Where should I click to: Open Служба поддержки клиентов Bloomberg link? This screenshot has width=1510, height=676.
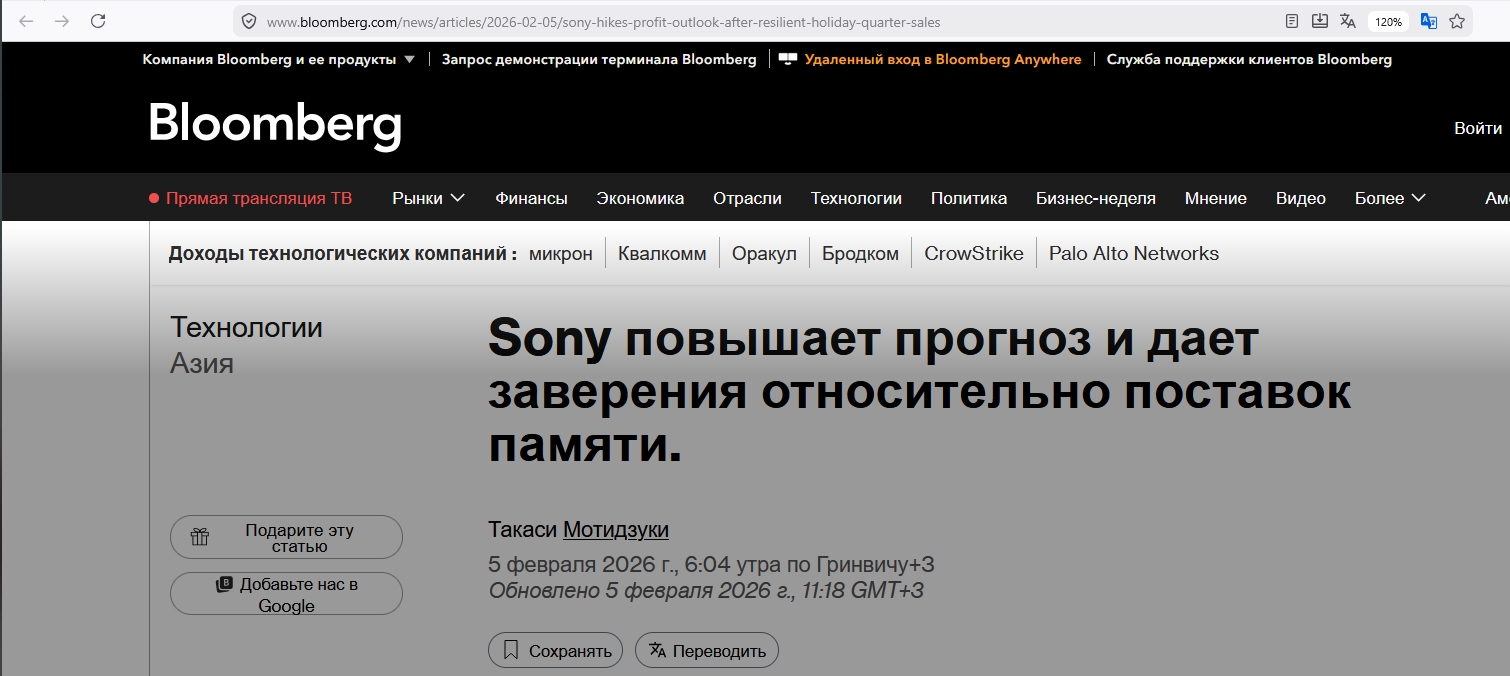click(x=1249, y=59)
